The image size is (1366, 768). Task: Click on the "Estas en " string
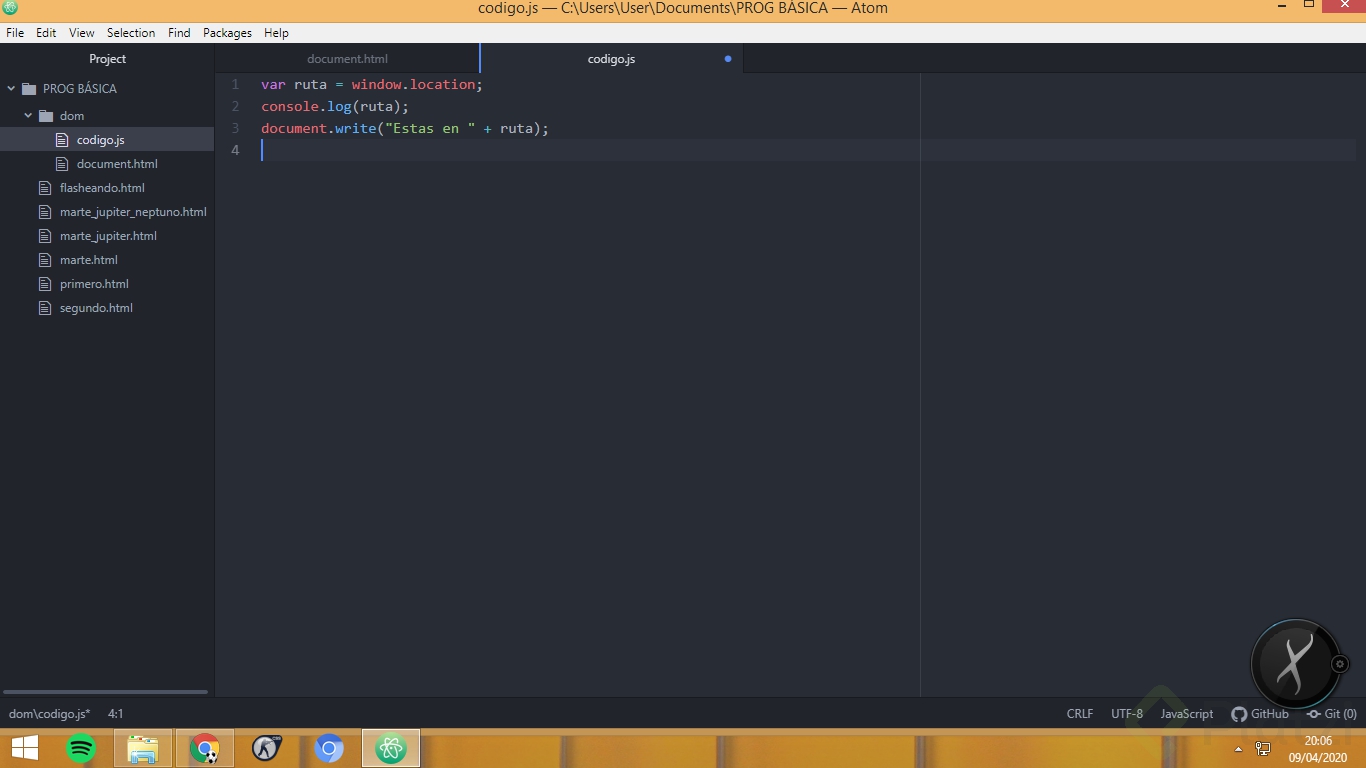coord(430,128)
